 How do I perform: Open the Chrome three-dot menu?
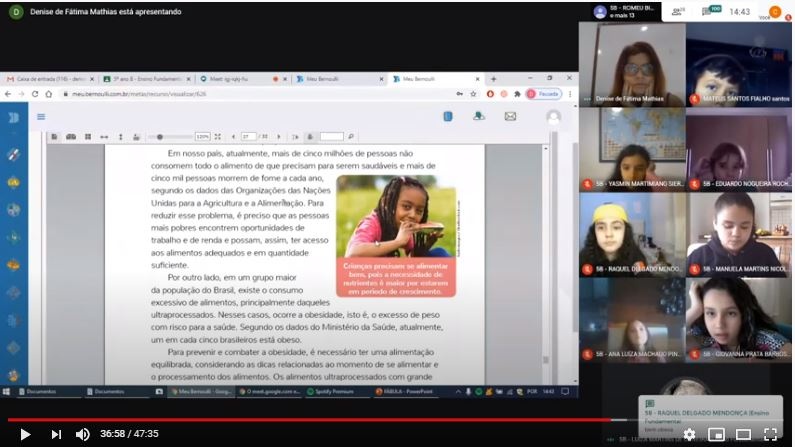point(570,94)
